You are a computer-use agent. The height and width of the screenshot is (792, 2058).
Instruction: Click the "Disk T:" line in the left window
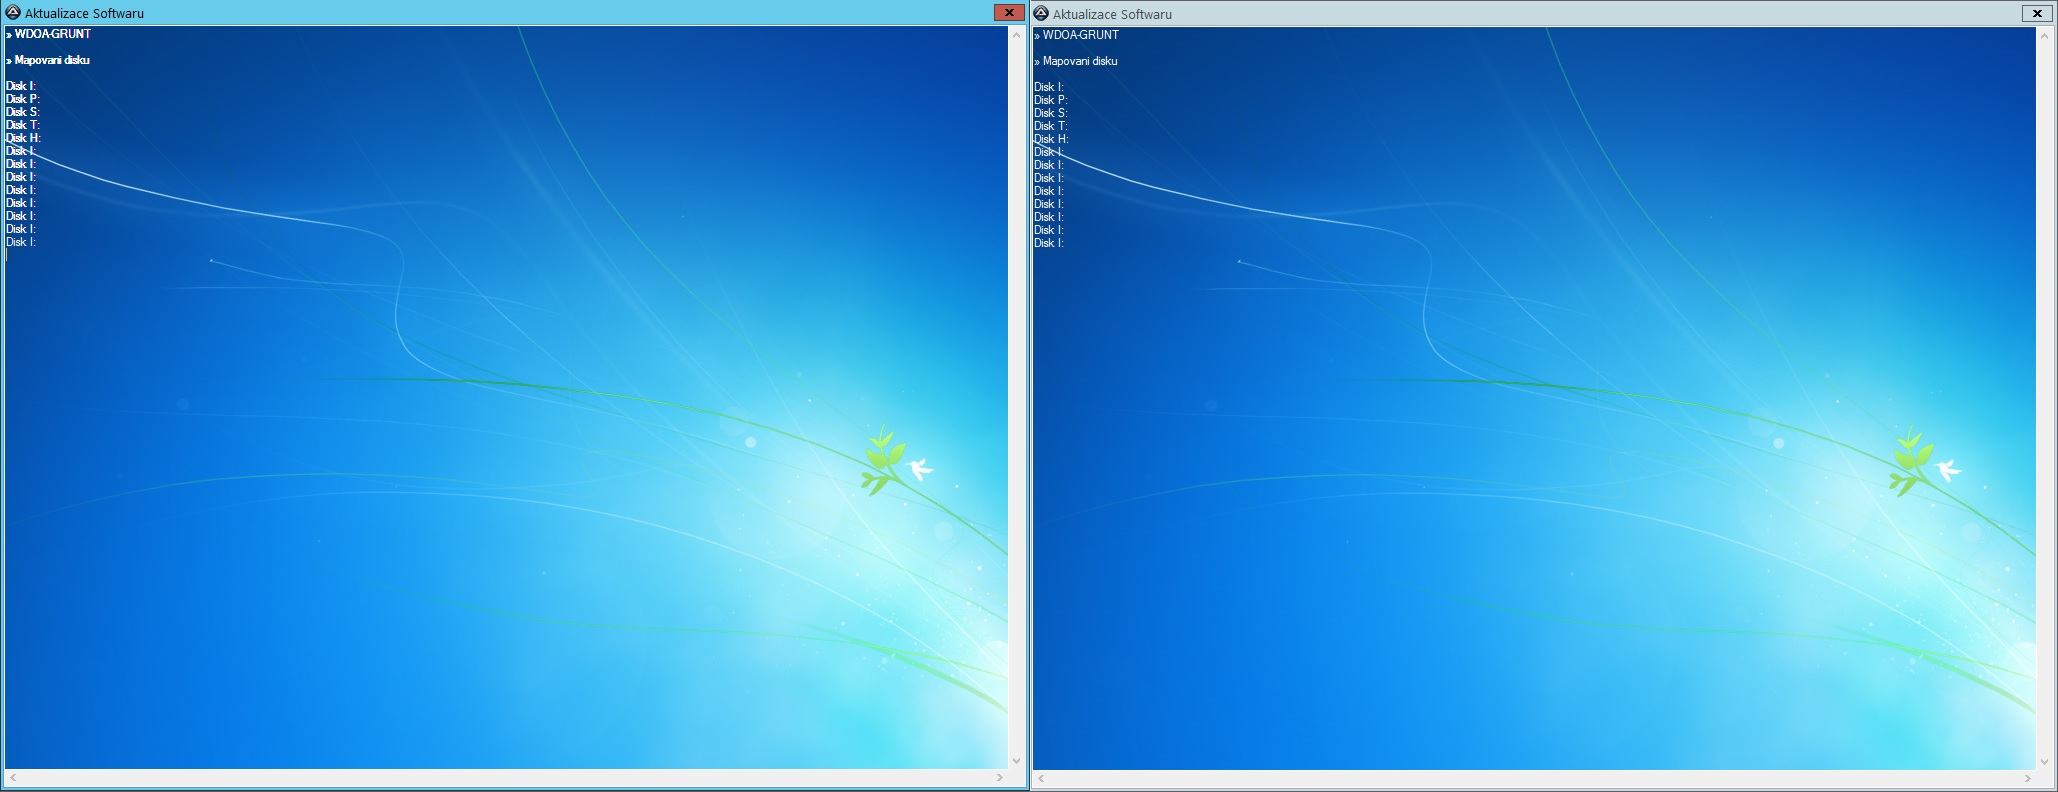coord(22,125)
